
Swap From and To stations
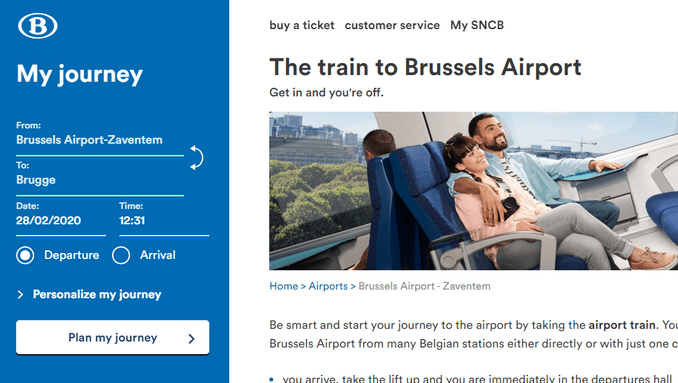[197, 158]
